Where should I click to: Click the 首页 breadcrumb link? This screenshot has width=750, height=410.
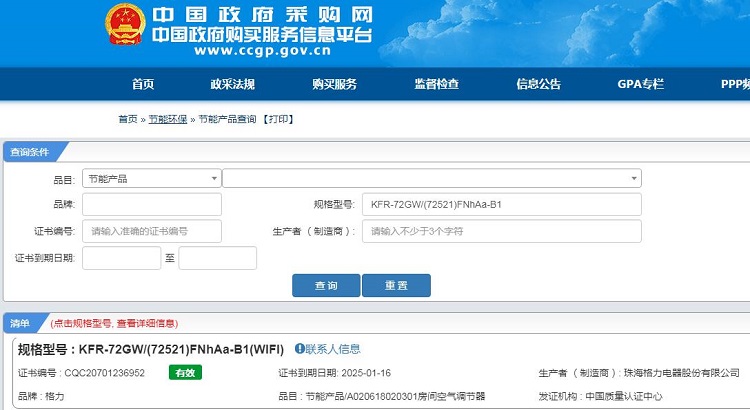pos(128,119)
